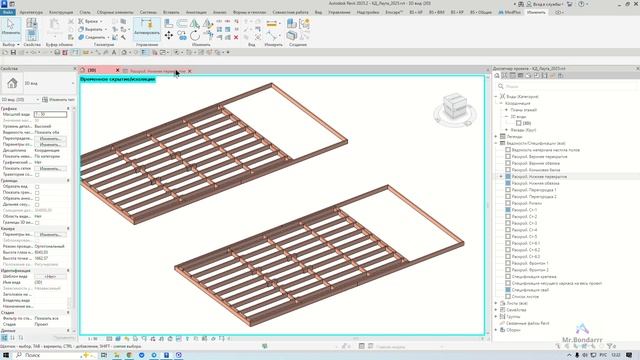Expand the 'Листы (все)' node in Project Browser
Image resolution: width=640 pixels, height=360 pixels.
496,303
